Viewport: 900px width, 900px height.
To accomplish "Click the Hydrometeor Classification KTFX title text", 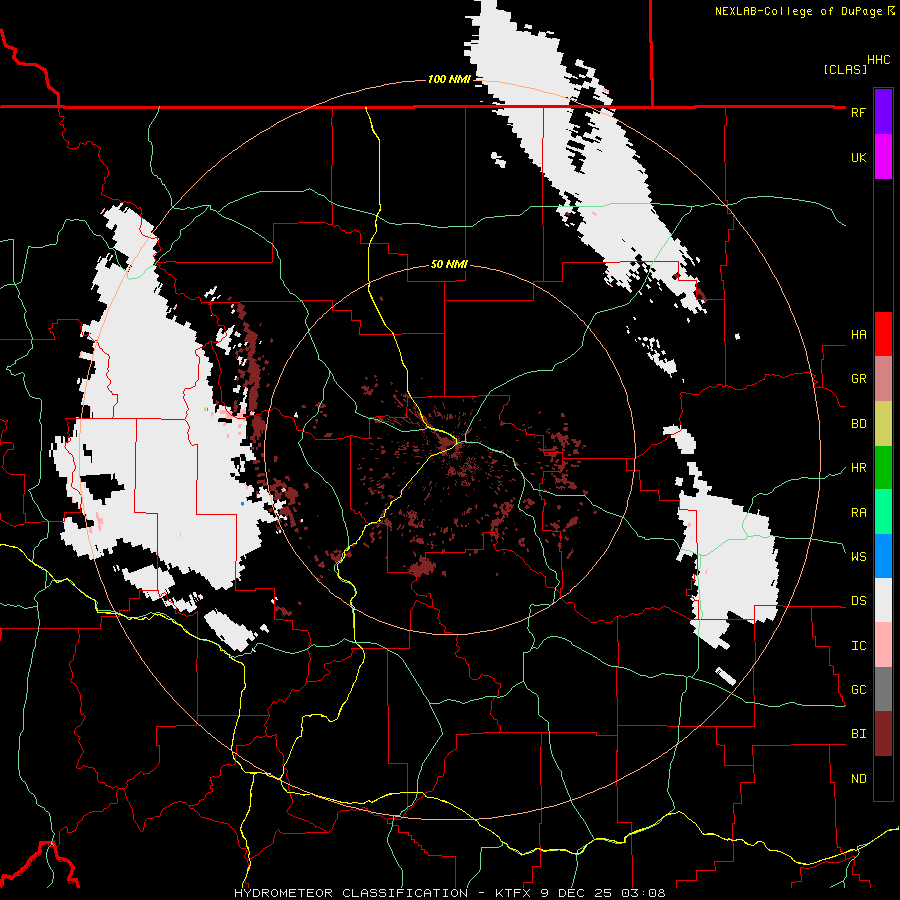I will 383,893.
